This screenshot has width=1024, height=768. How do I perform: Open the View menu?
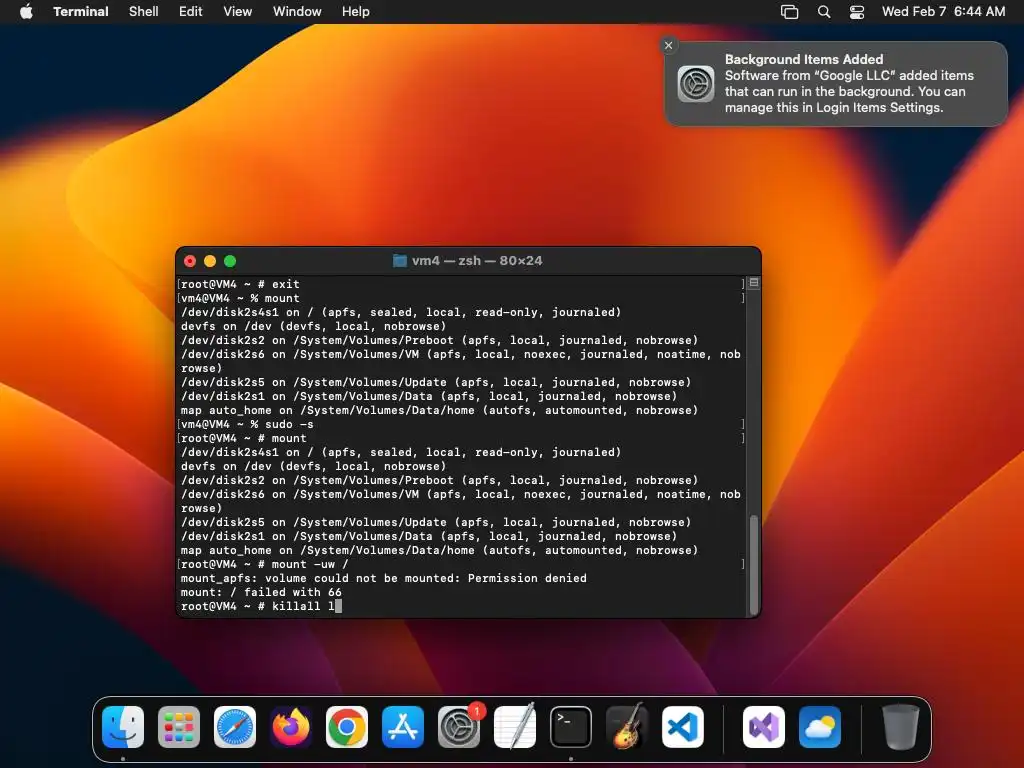238,12
